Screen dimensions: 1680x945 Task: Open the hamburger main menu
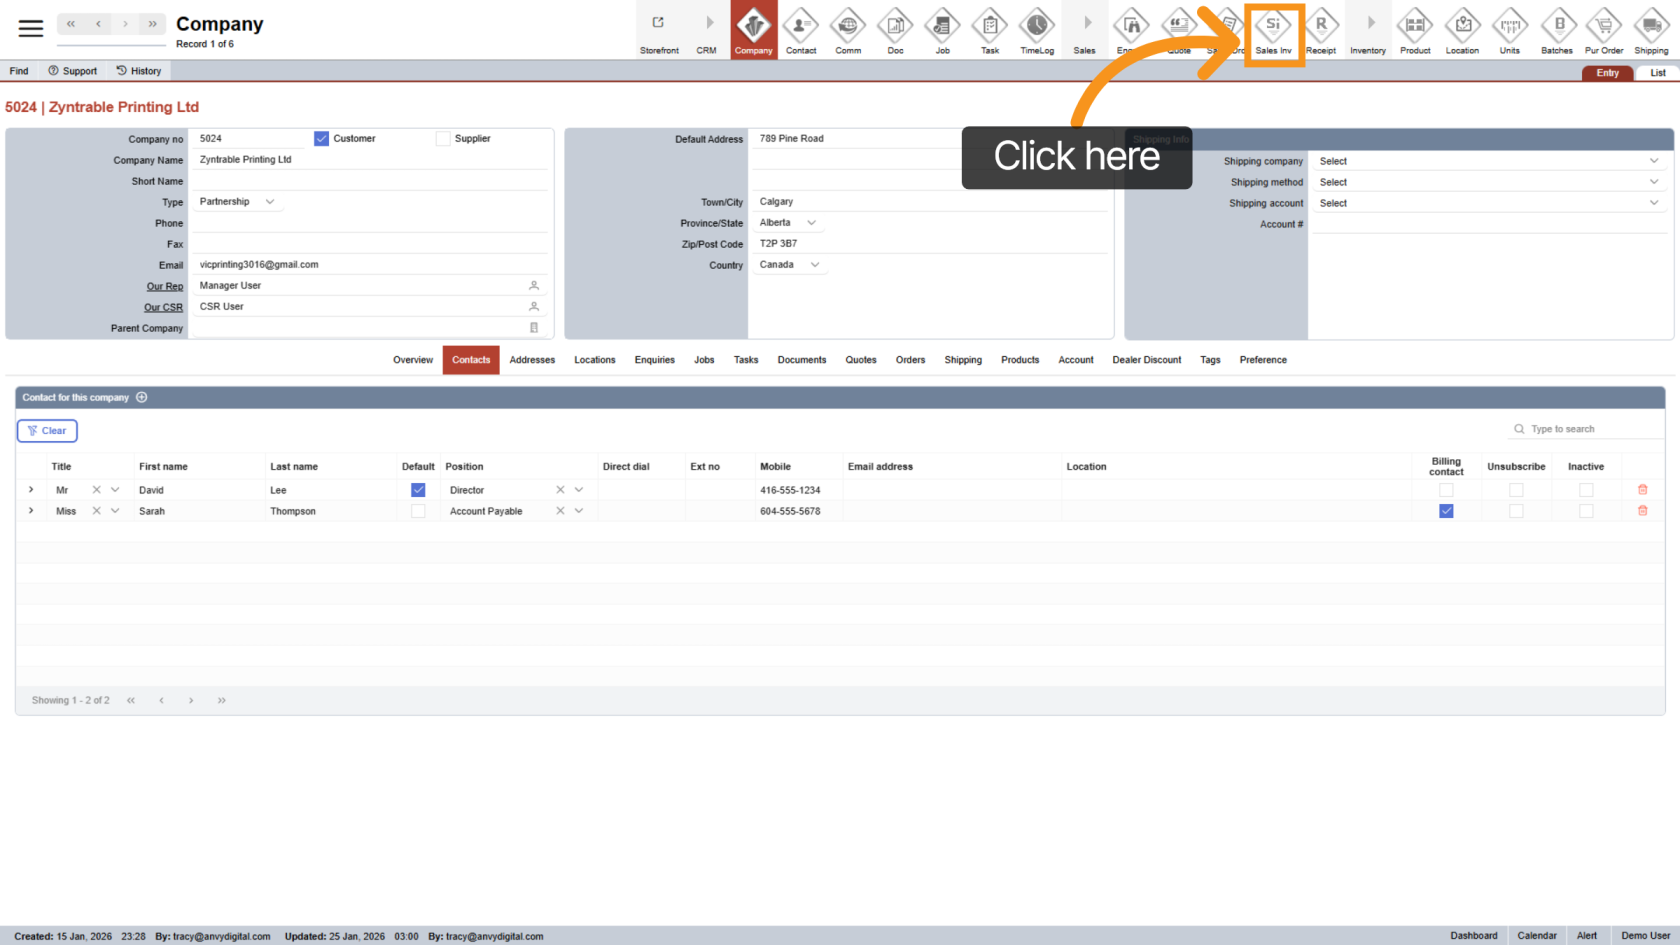coord(31,28)
